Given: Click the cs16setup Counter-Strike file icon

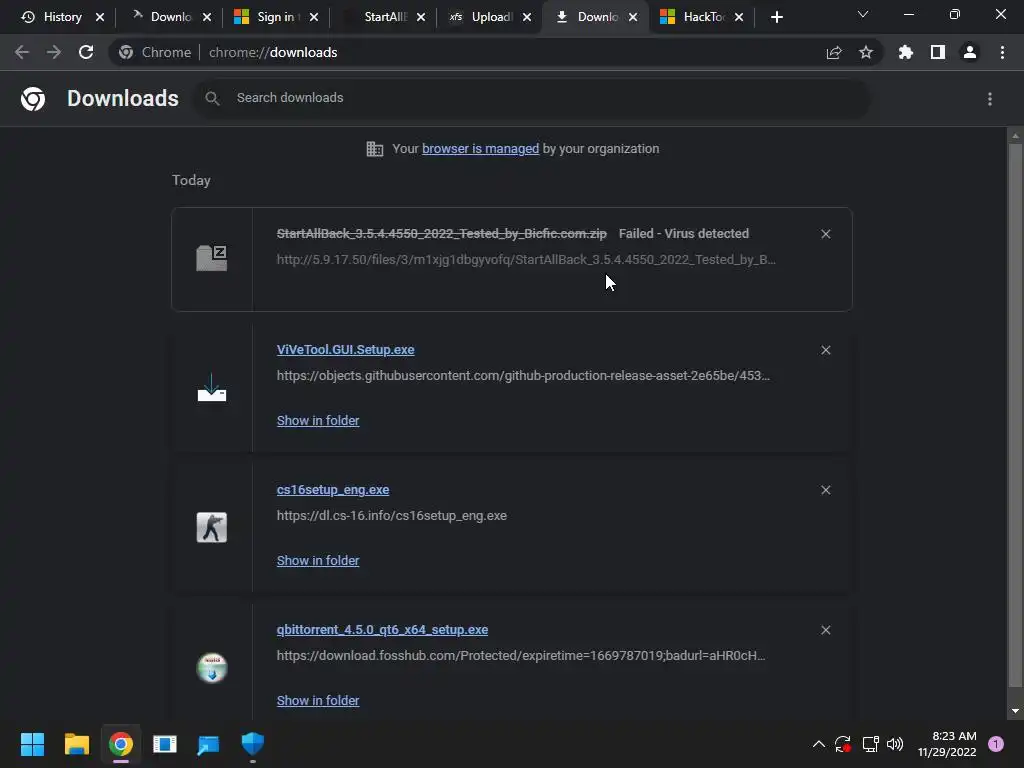Looking at the screenshot, I should pyautogui.click(x=212, y=527).
